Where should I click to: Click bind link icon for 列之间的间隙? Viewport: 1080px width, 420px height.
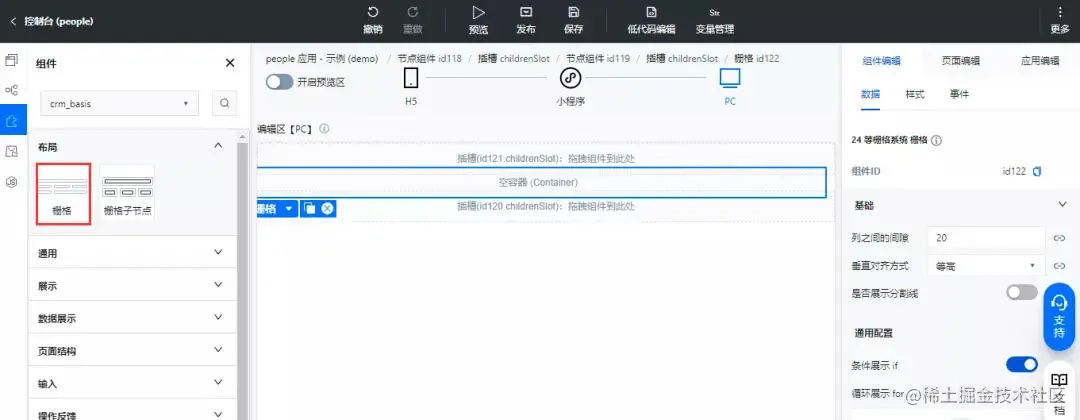[1059, 238]
